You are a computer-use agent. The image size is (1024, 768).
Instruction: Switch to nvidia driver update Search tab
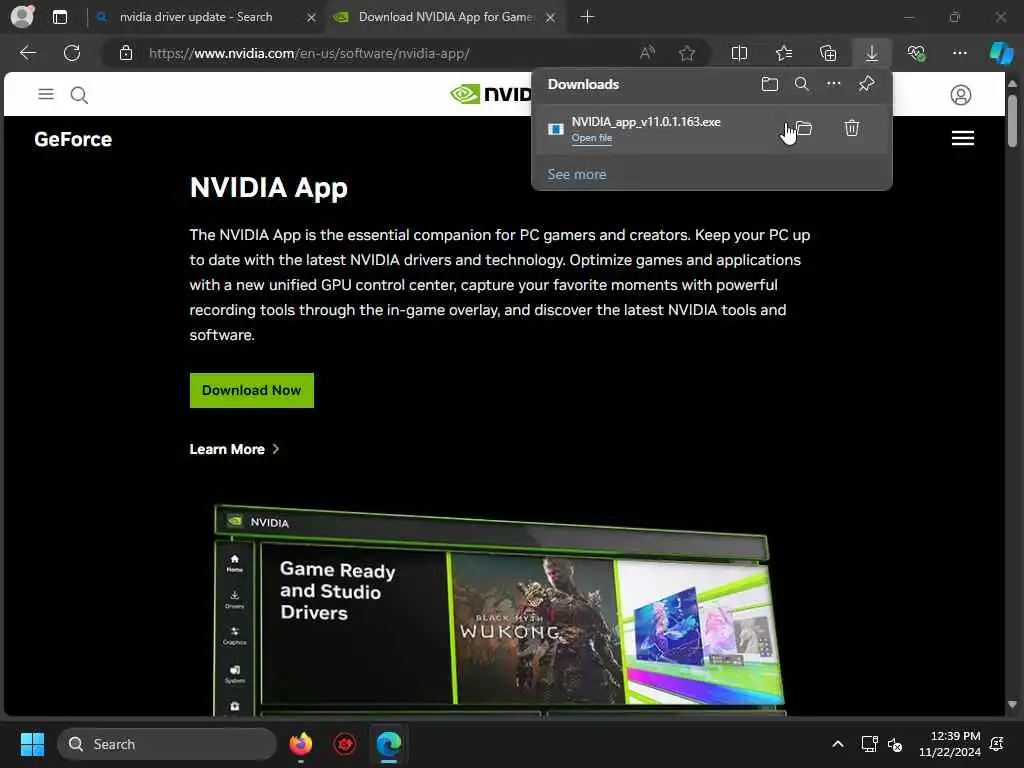pyautogui.click(x=196, y=17)
